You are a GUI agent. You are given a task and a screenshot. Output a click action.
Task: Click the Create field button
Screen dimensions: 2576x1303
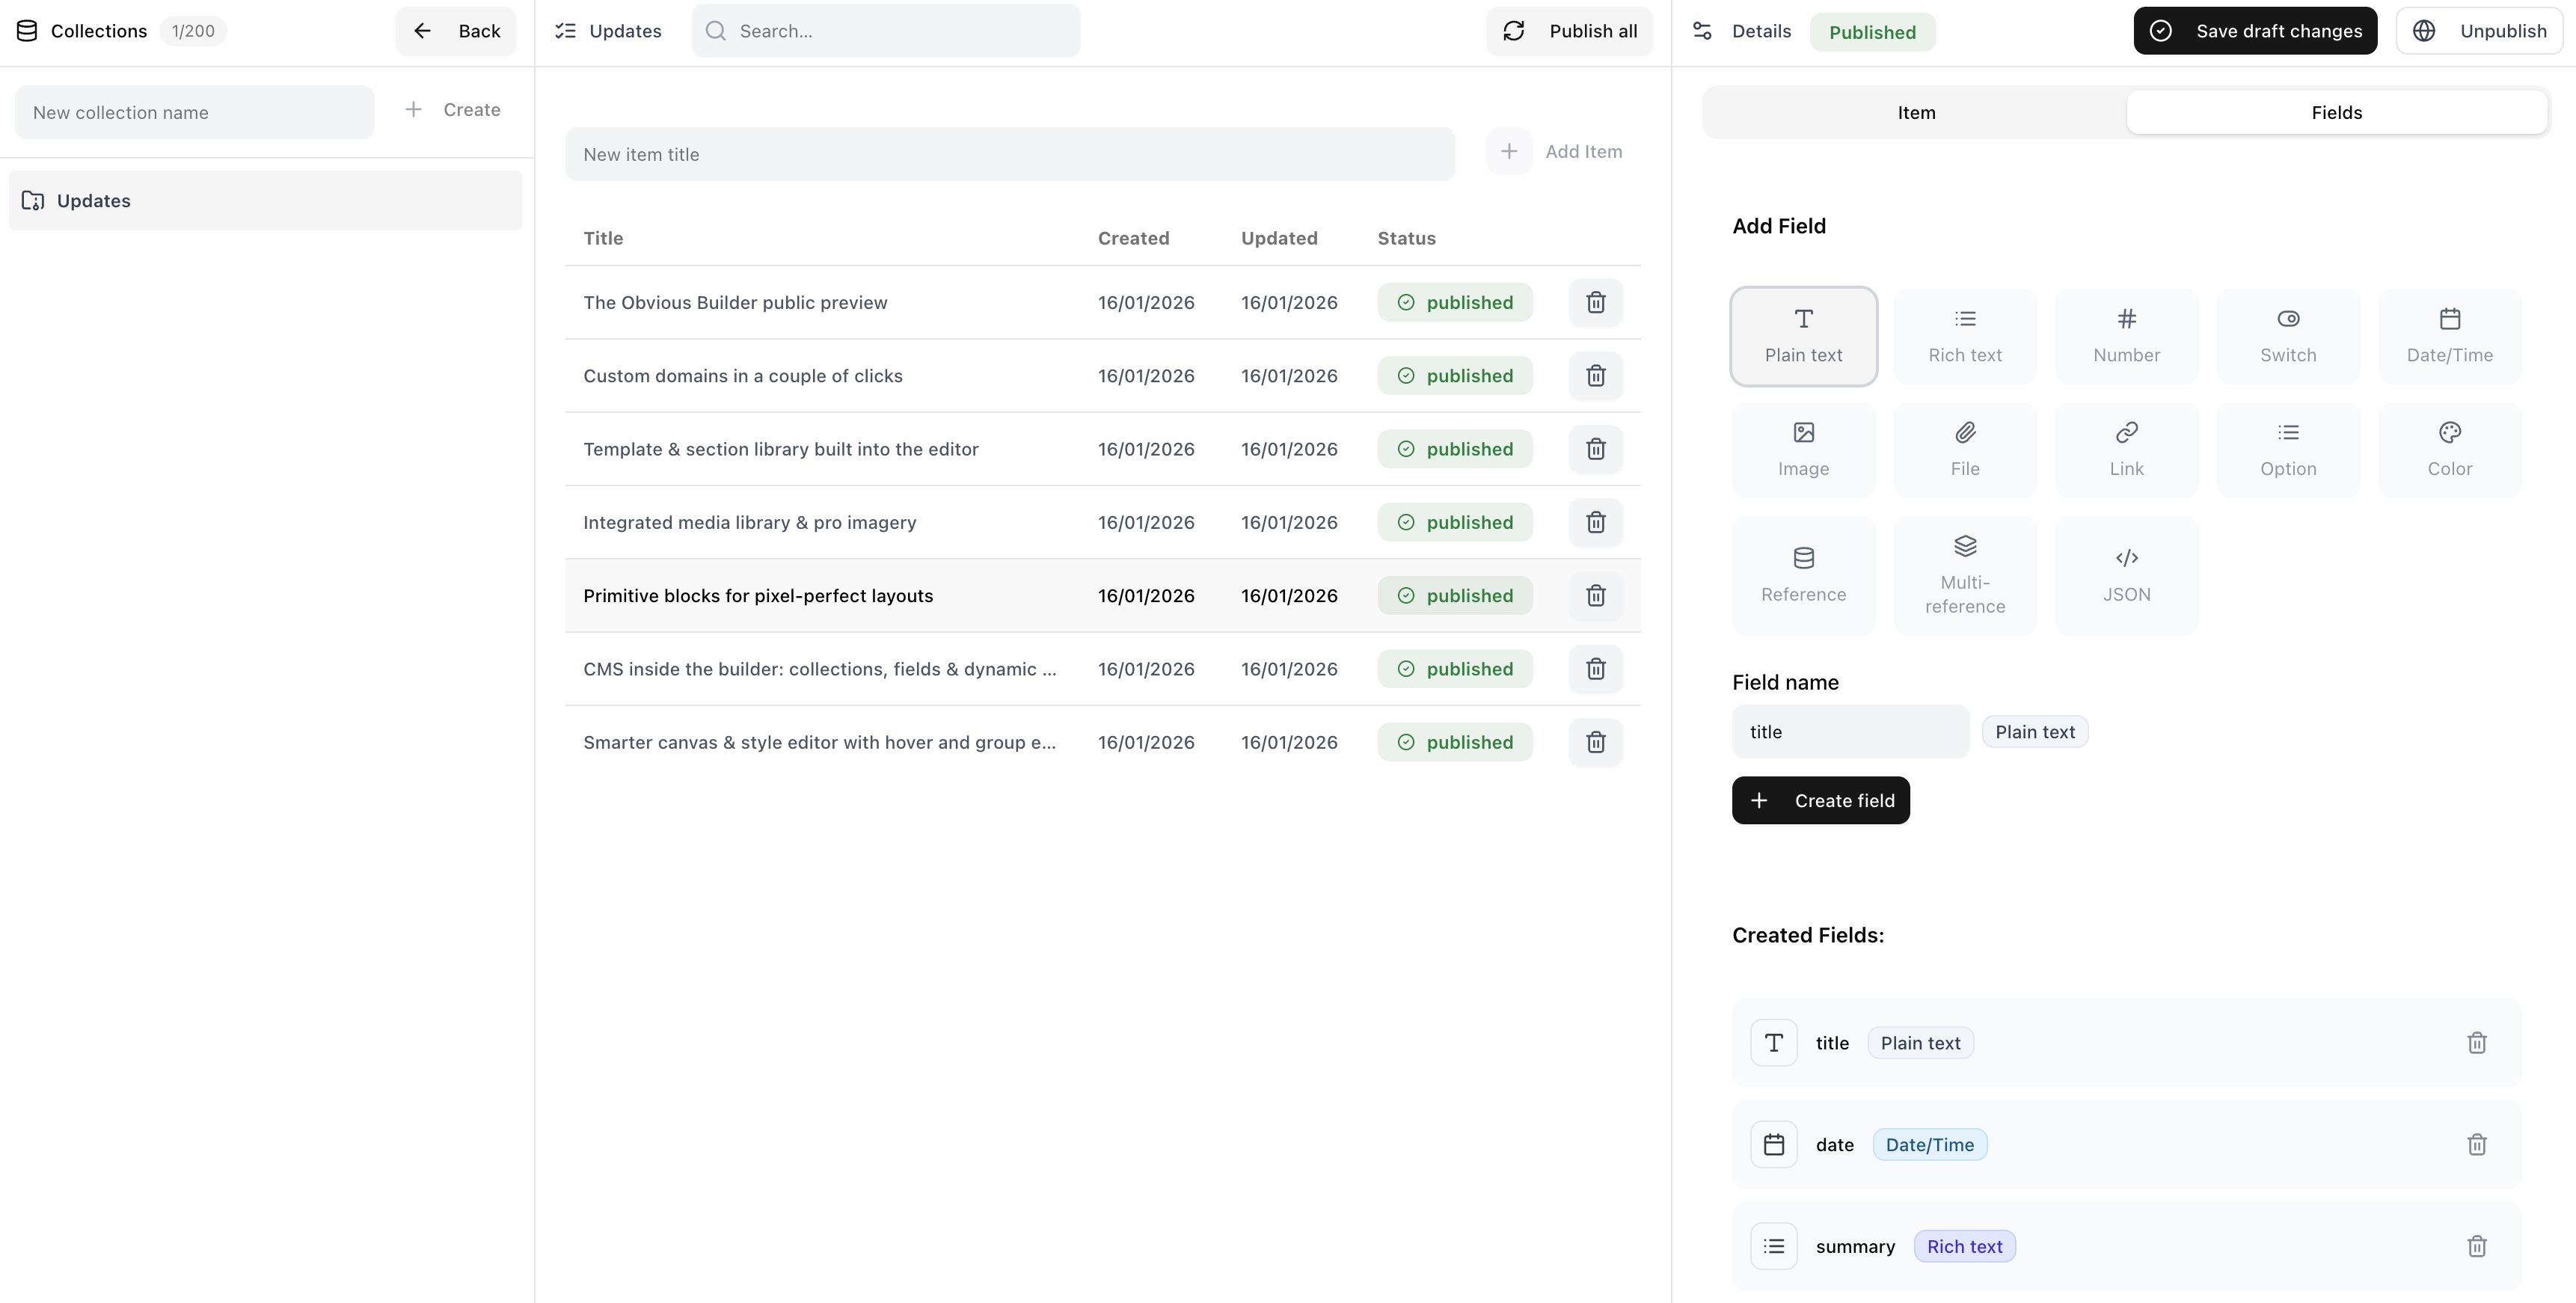click(x=1820, y=800)
